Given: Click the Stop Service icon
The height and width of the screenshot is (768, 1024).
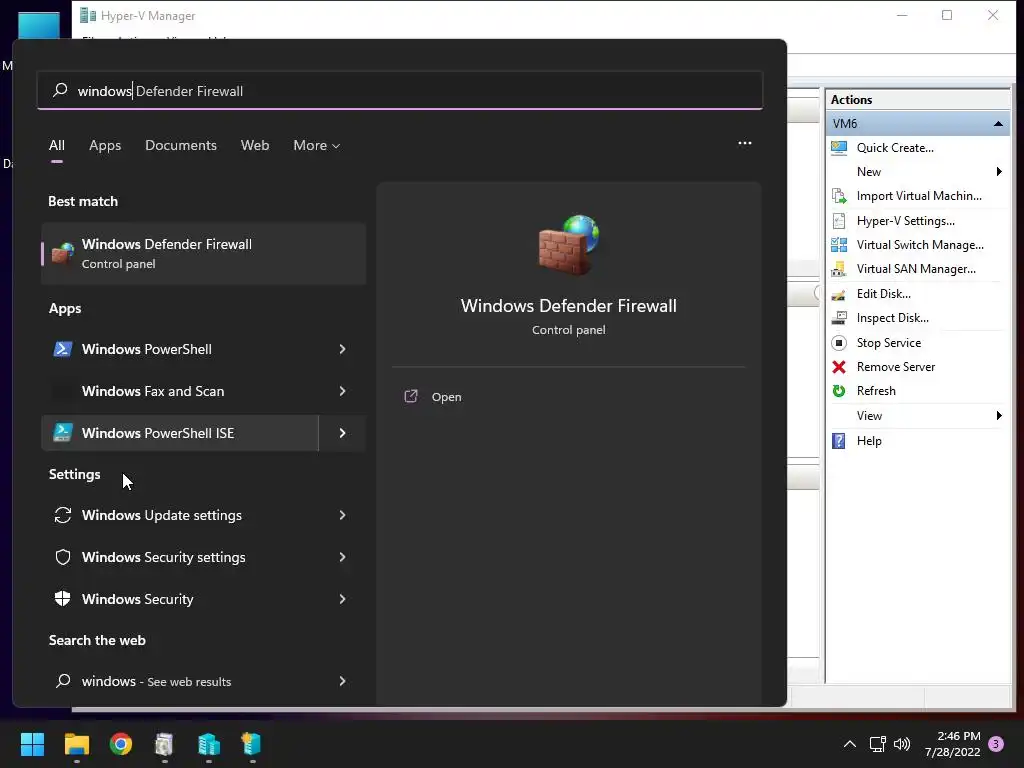Looking at the screenshot, I should (839, 343).
